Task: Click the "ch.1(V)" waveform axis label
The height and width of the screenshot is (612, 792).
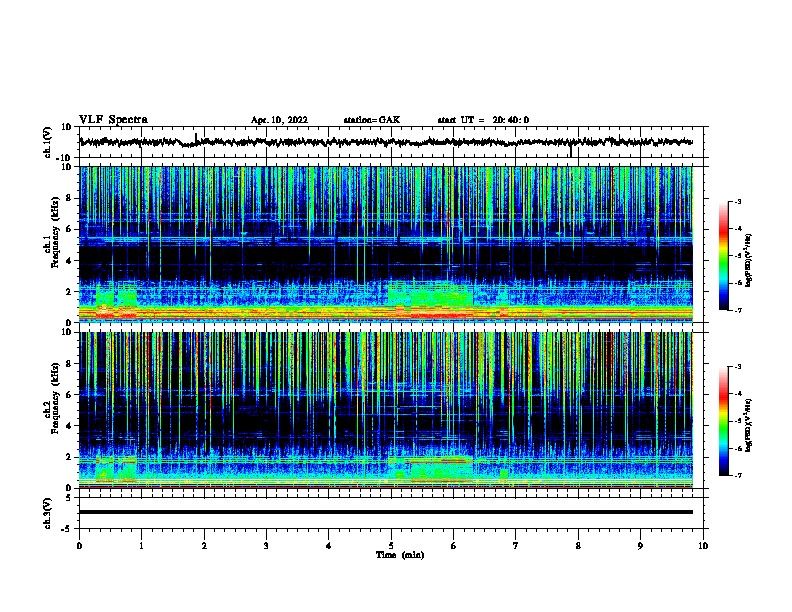Action: point(48,142)
